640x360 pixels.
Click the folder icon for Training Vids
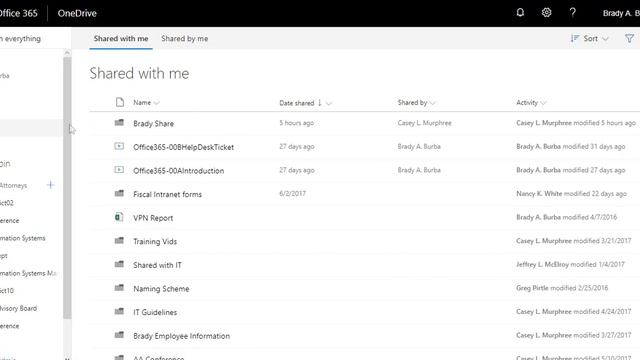tap(119, 241)
